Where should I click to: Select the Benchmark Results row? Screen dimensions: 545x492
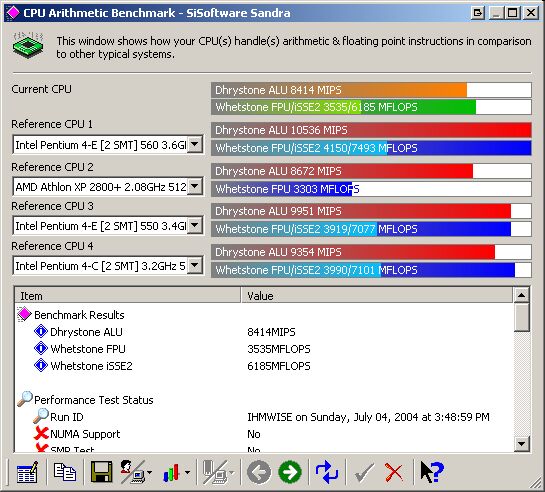264,314
